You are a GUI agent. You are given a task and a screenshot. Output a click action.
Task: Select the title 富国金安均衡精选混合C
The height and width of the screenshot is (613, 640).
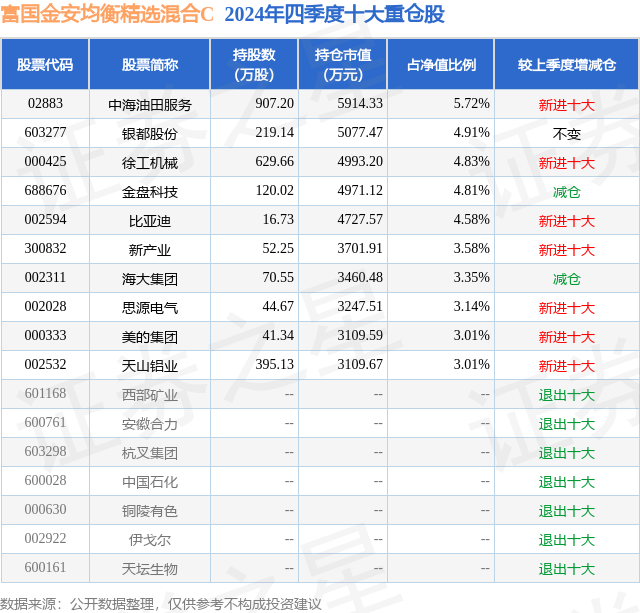coord(107,14)
